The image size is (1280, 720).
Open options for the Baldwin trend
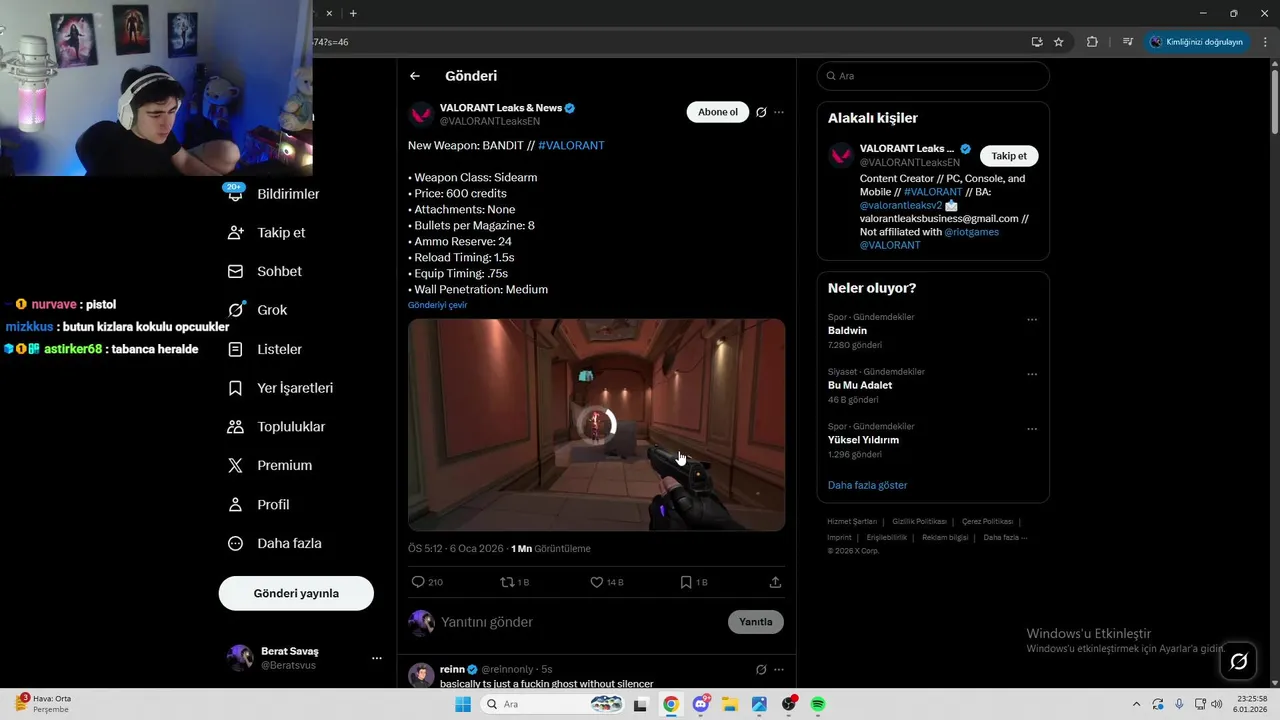pyautogui.click(x=1032, y=320)
